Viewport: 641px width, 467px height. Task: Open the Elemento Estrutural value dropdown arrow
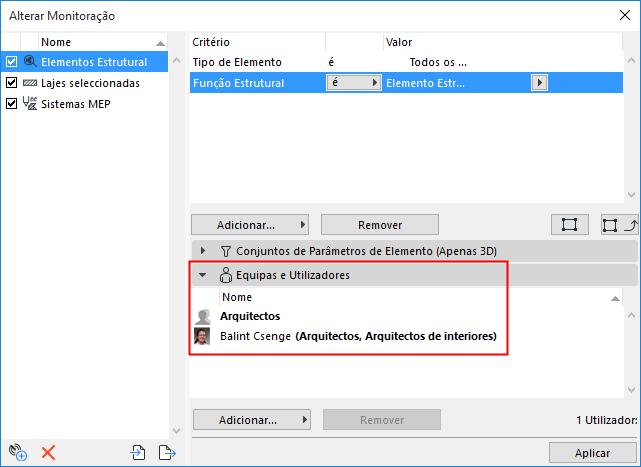tap(540, 83)
